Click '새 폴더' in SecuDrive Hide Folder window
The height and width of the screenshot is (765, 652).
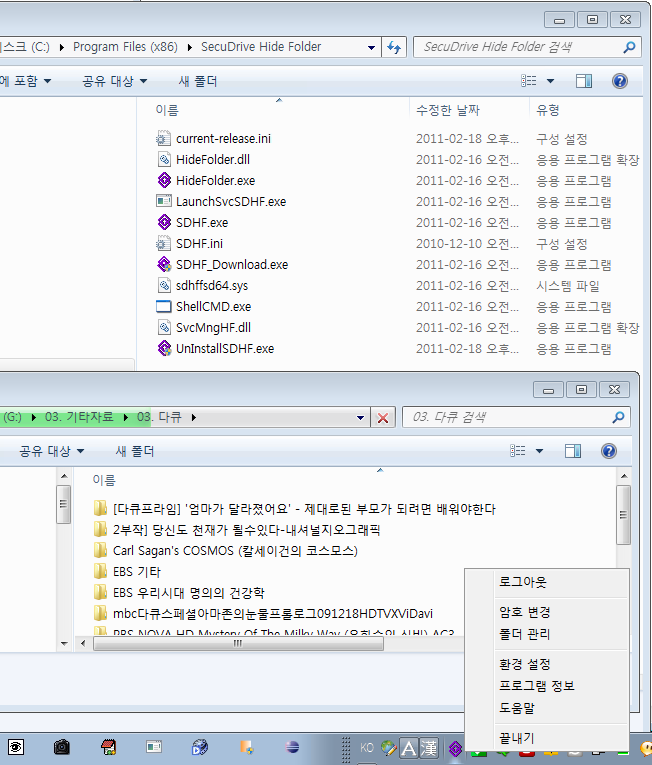pos(198,81)
